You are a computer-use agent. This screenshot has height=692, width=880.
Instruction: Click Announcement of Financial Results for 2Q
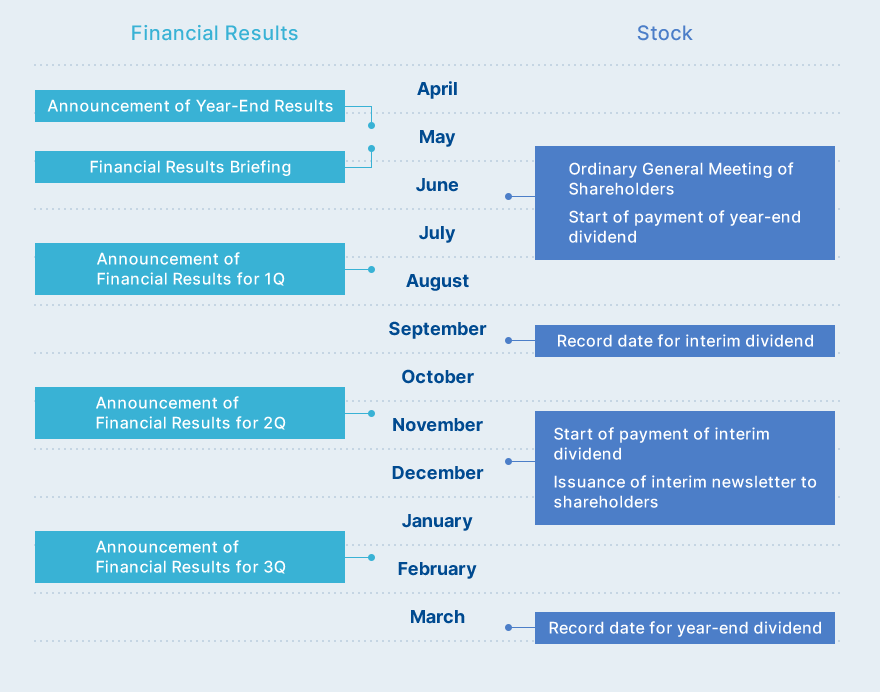[x=190, y=413]
